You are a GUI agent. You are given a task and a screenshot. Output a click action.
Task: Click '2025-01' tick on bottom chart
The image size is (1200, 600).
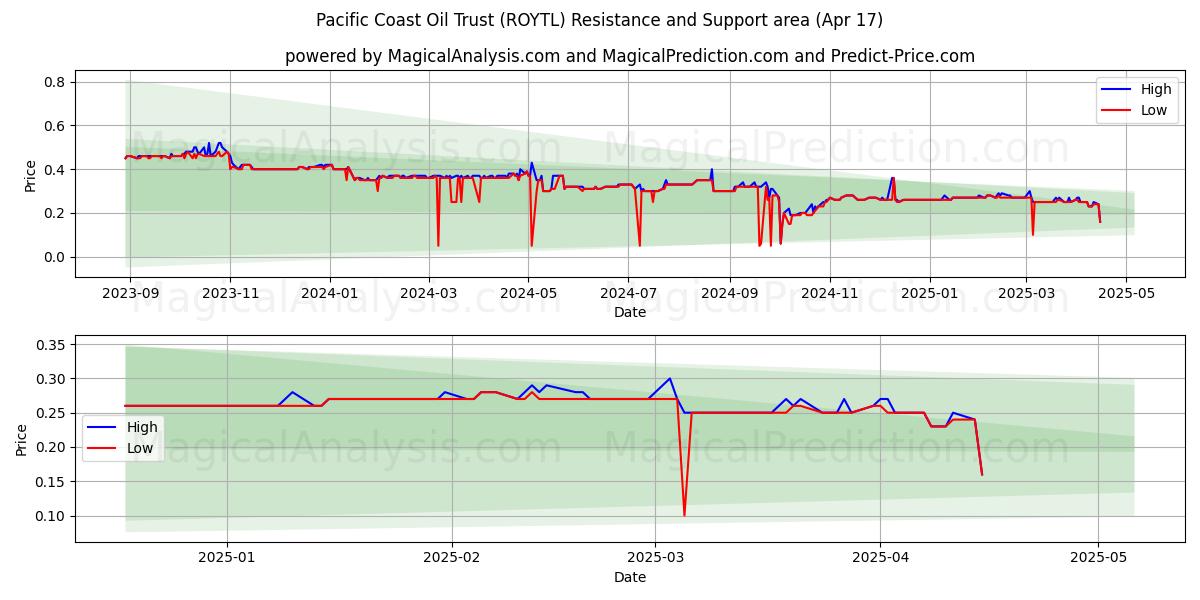point(228,558)
